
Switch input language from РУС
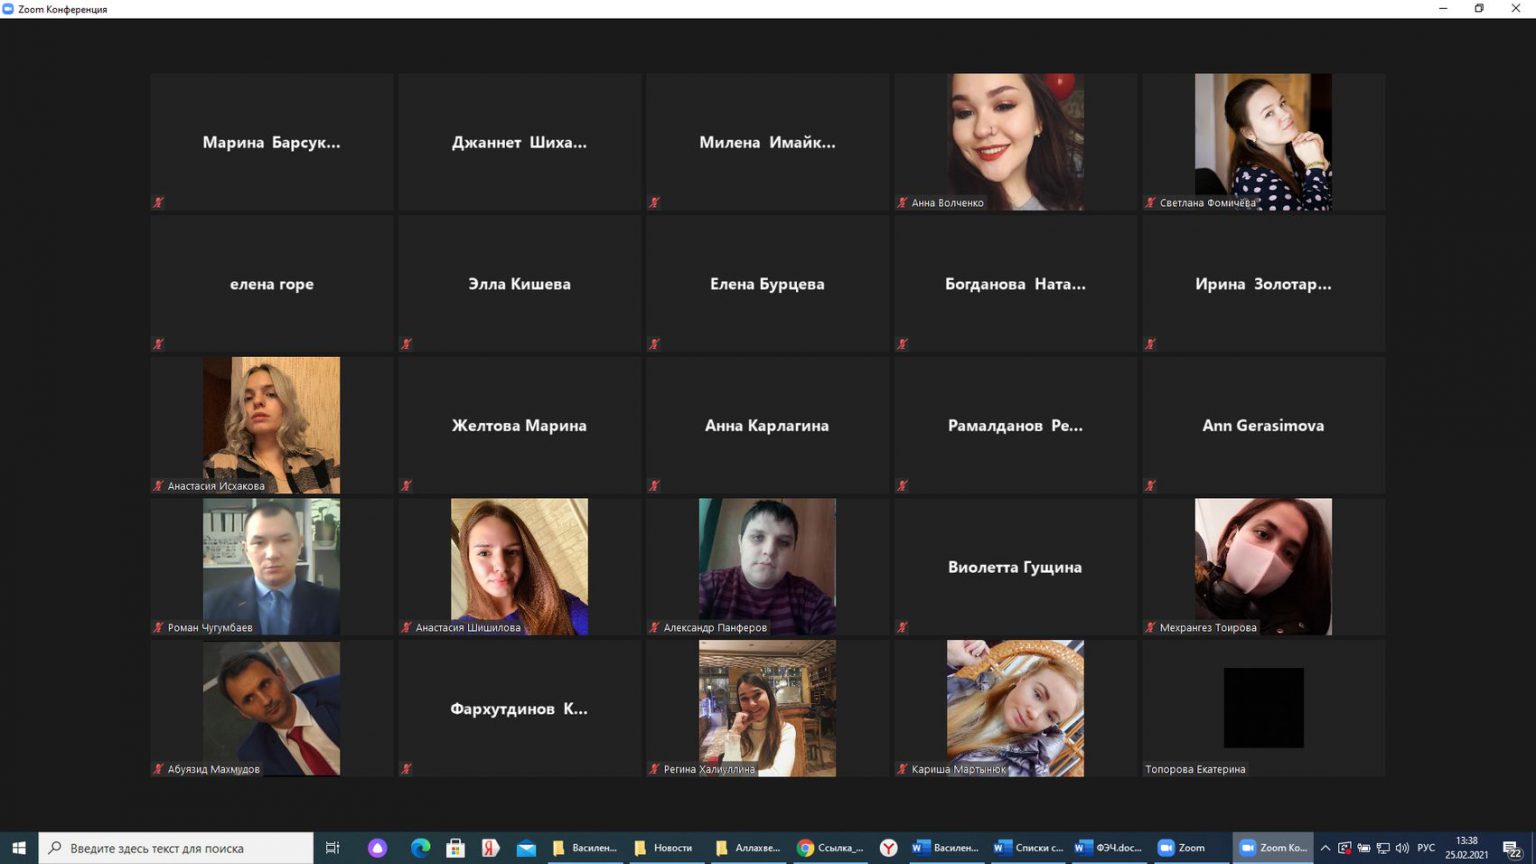click(1426, 848)
